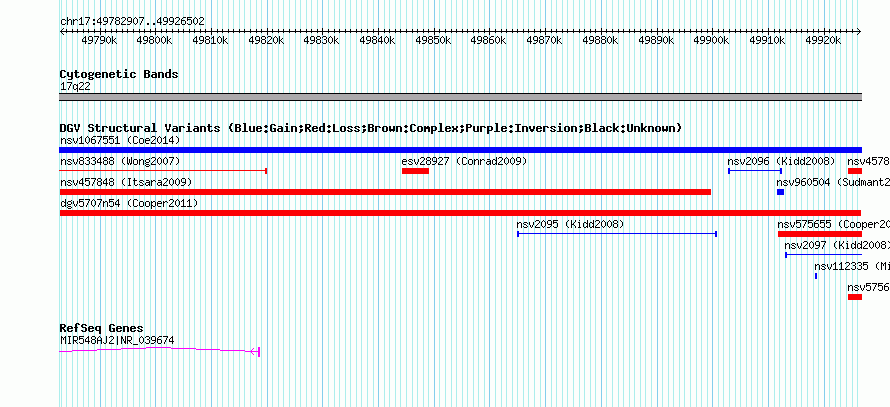Click the MIR548AJ2 magenta gene line

159,351
